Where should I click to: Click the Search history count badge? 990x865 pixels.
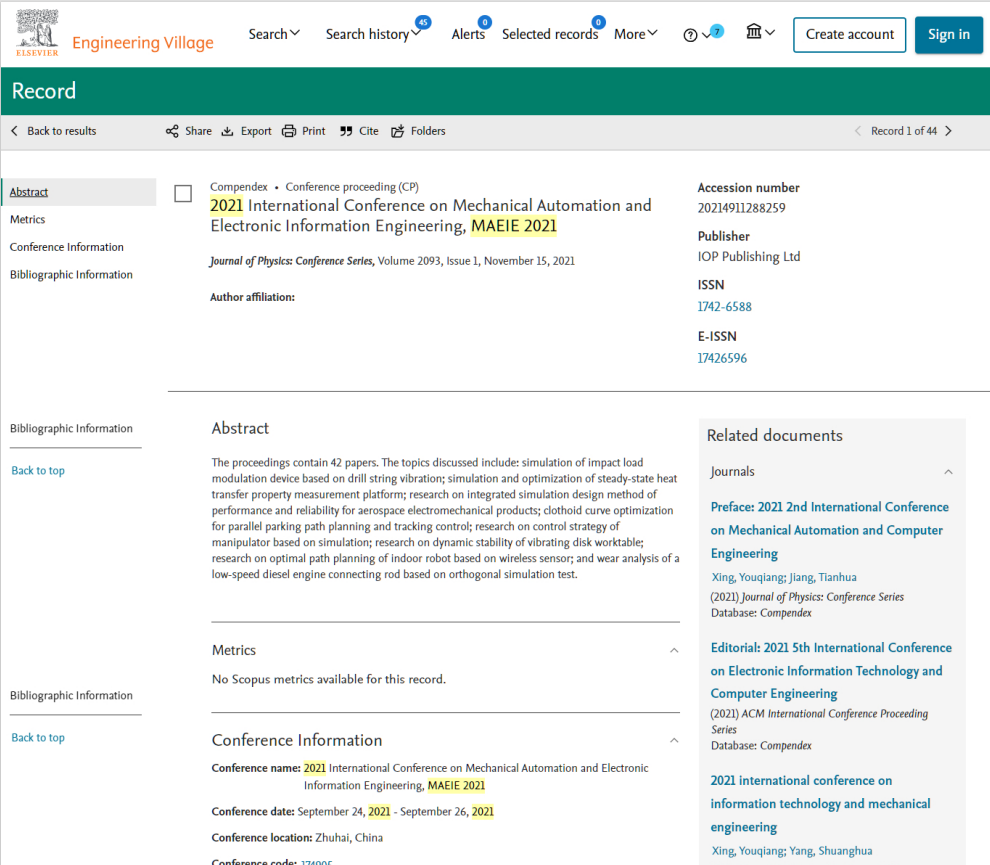tap(423, 23)
